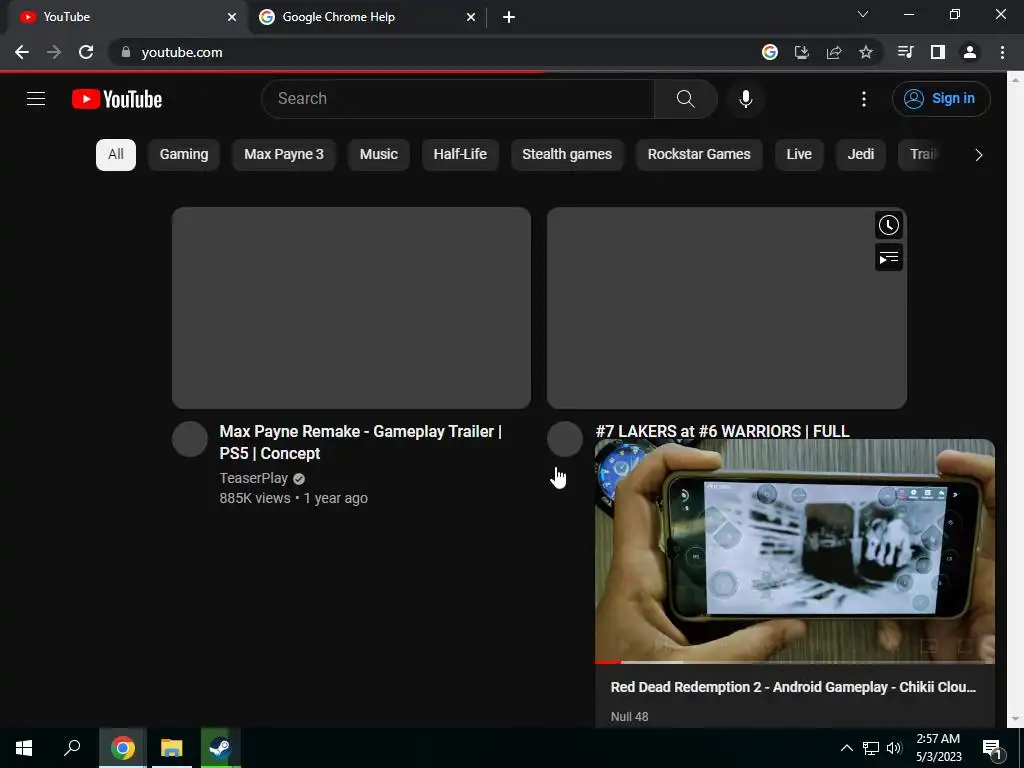The height and width of the screenshot is (768, 1024).
Task: Open Steam from the taskbar
Action: pos(220,748)
